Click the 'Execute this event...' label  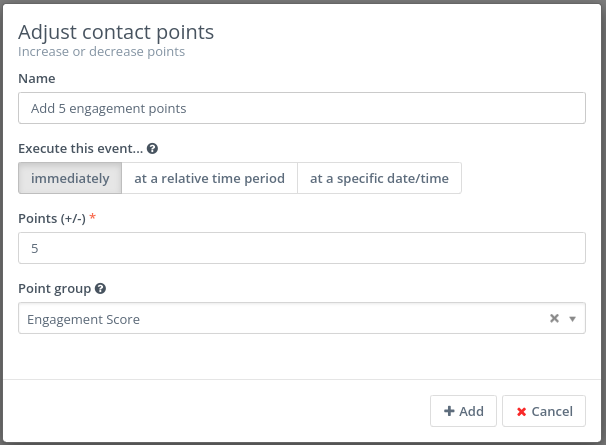click(80, 148)
